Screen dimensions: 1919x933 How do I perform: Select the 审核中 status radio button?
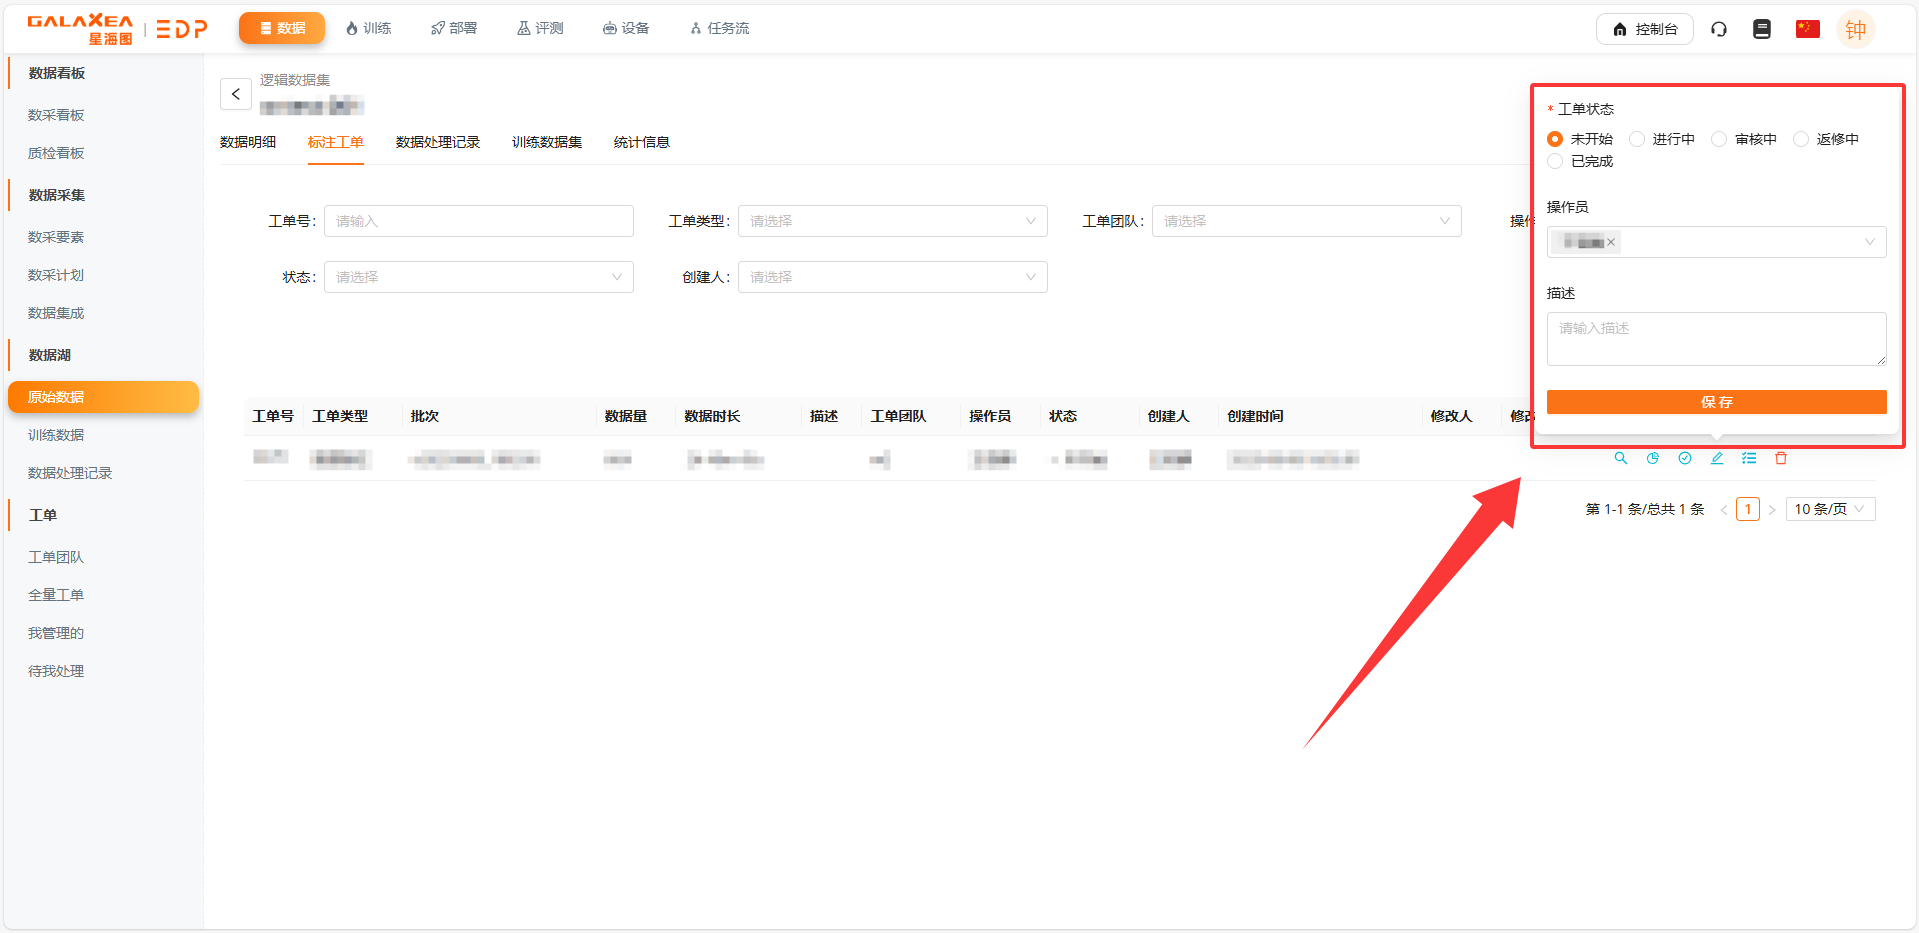coord(1719,139)
